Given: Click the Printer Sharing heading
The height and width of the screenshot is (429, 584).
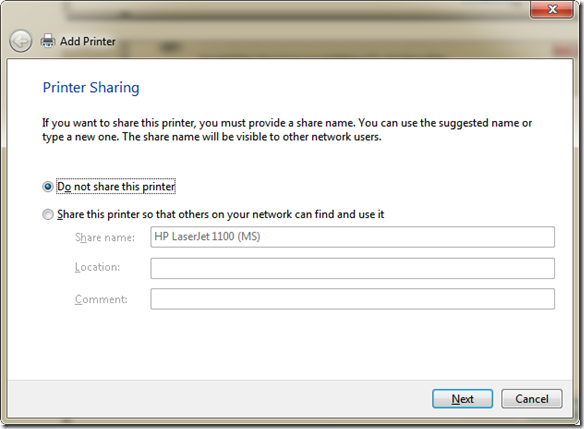Looking at the screenshot, I should coord(91,88).
